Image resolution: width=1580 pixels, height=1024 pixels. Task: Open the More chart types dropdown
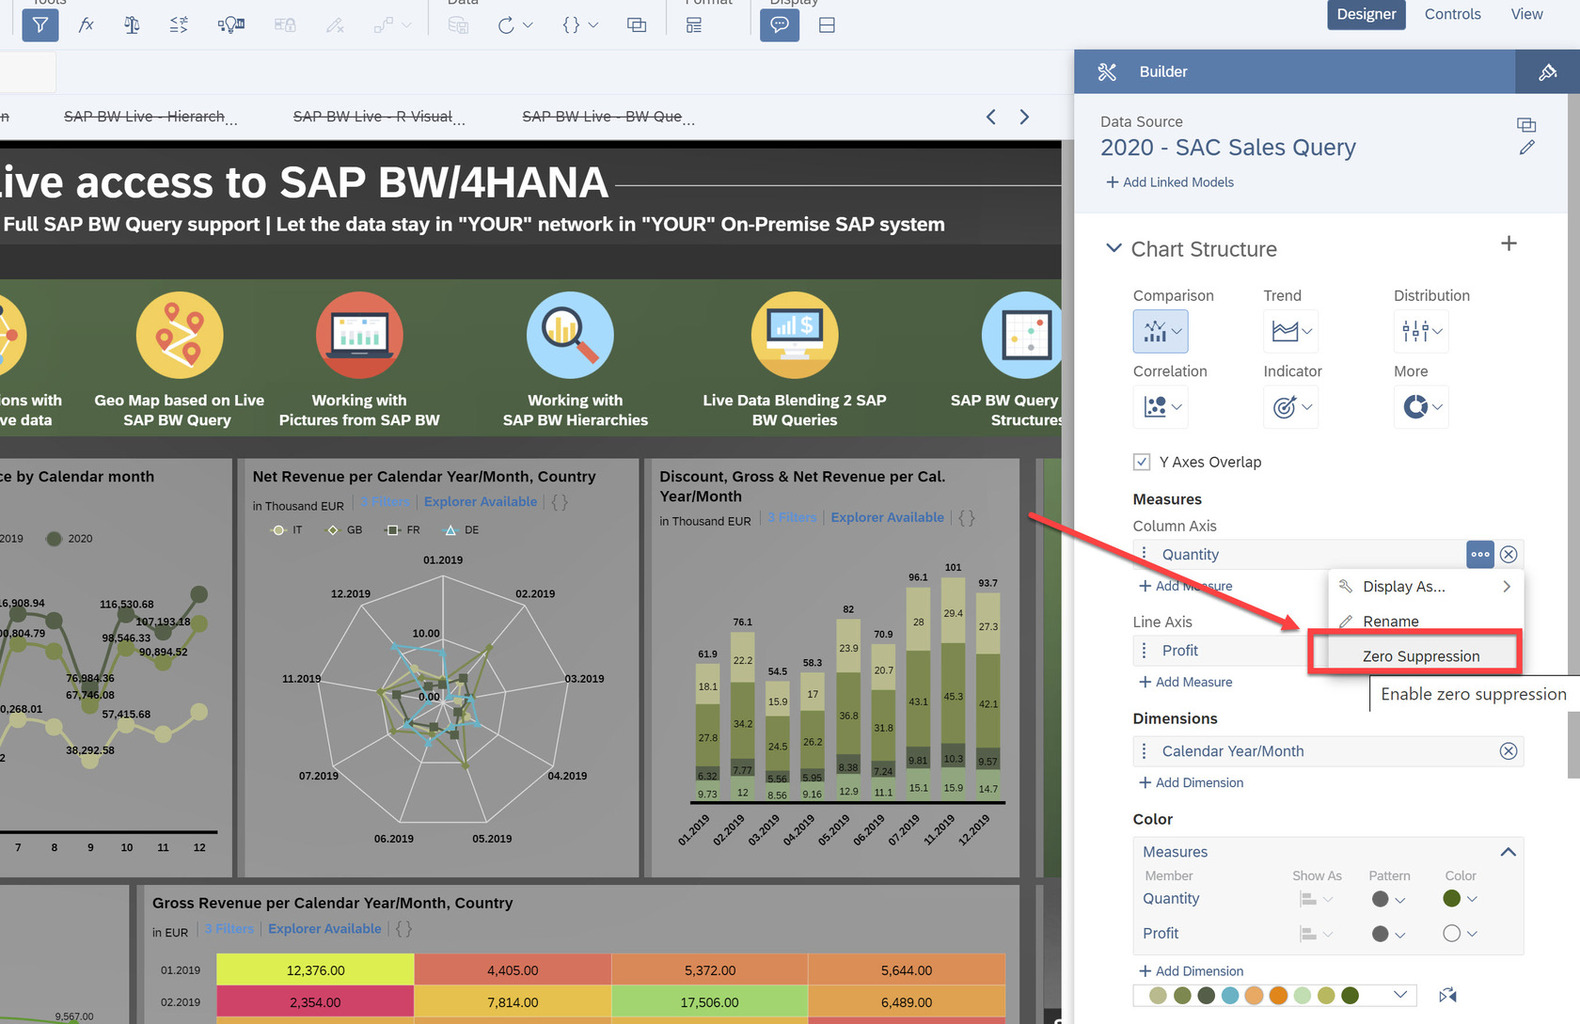pos(1422,407)
